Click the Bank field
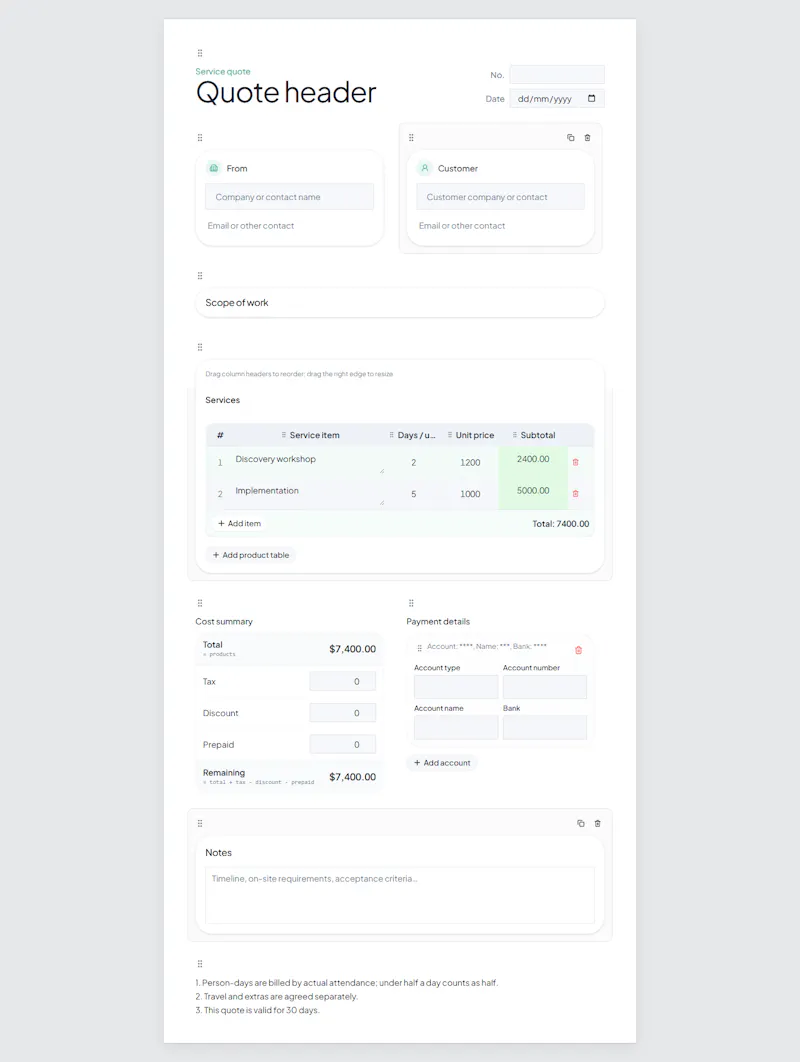 tap(545, 727)
